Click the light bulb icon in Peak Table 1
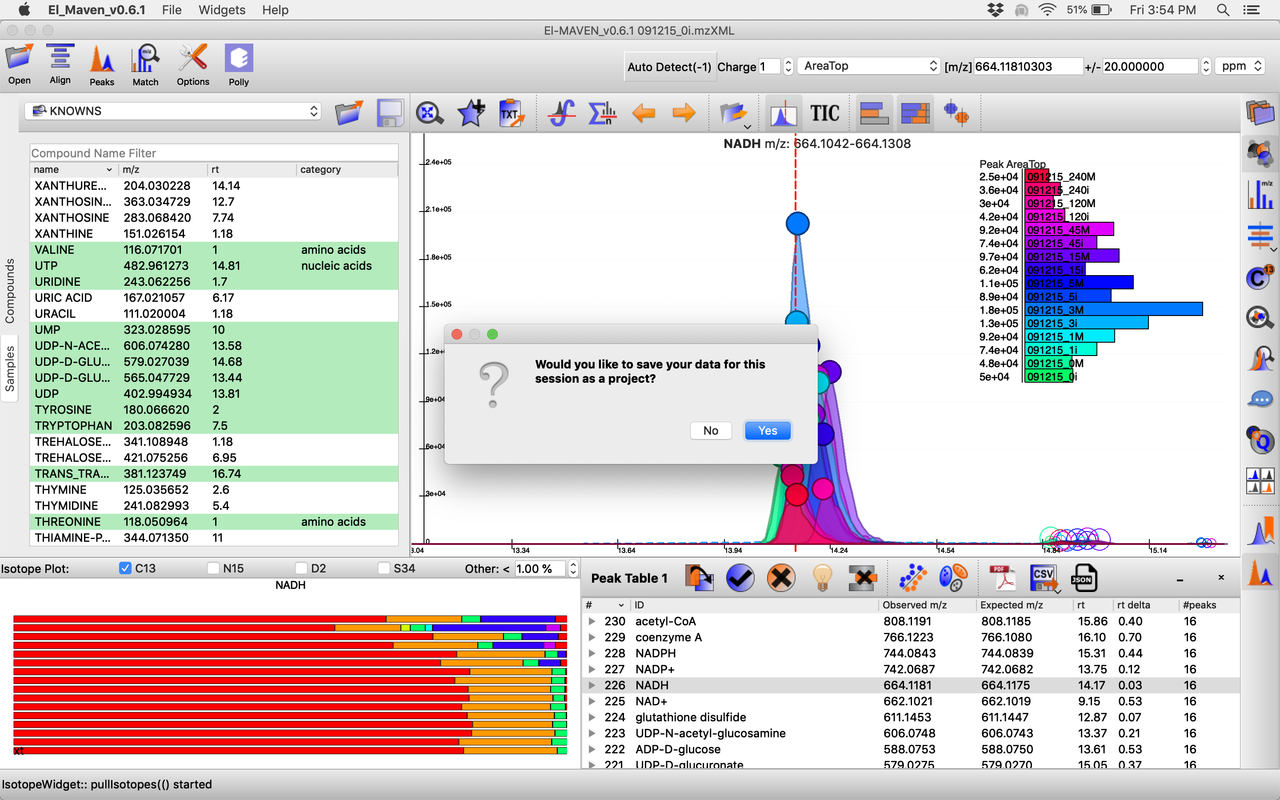Image resolution: width=1280 pixels, height=800 pixels. (x=822, y=578)
